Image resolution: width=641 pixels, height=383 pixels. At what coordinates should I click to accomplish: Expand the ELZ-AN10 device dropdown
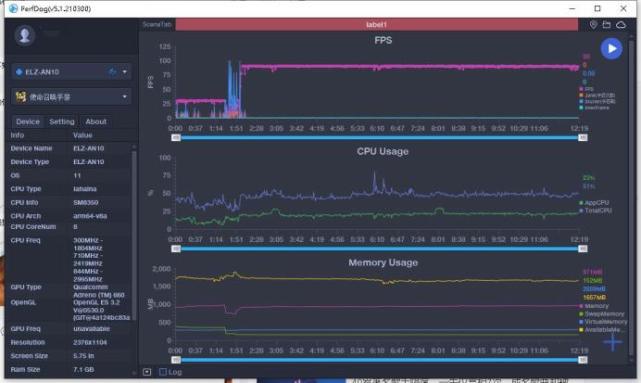coord(125,72)
